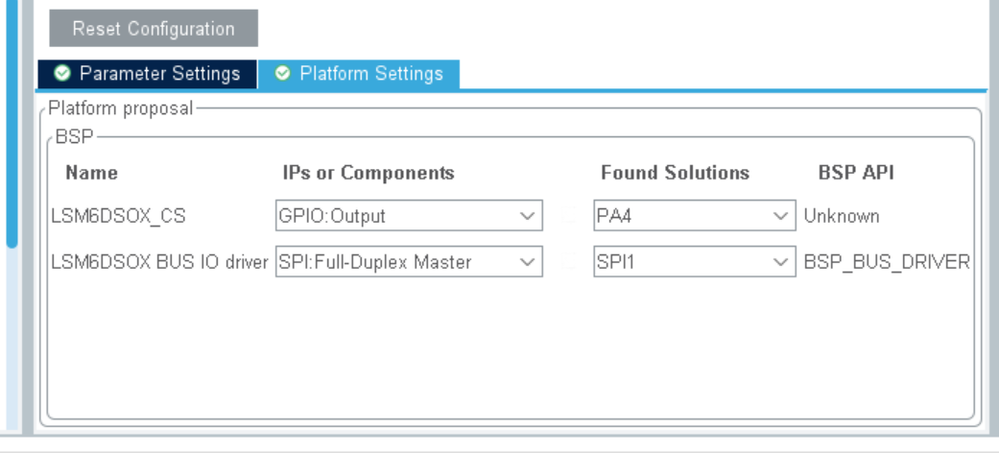The width and height of the screenshot is (999, 453).
Task: Click the Platform proposal group label
Action: click(x=120, y=108)
